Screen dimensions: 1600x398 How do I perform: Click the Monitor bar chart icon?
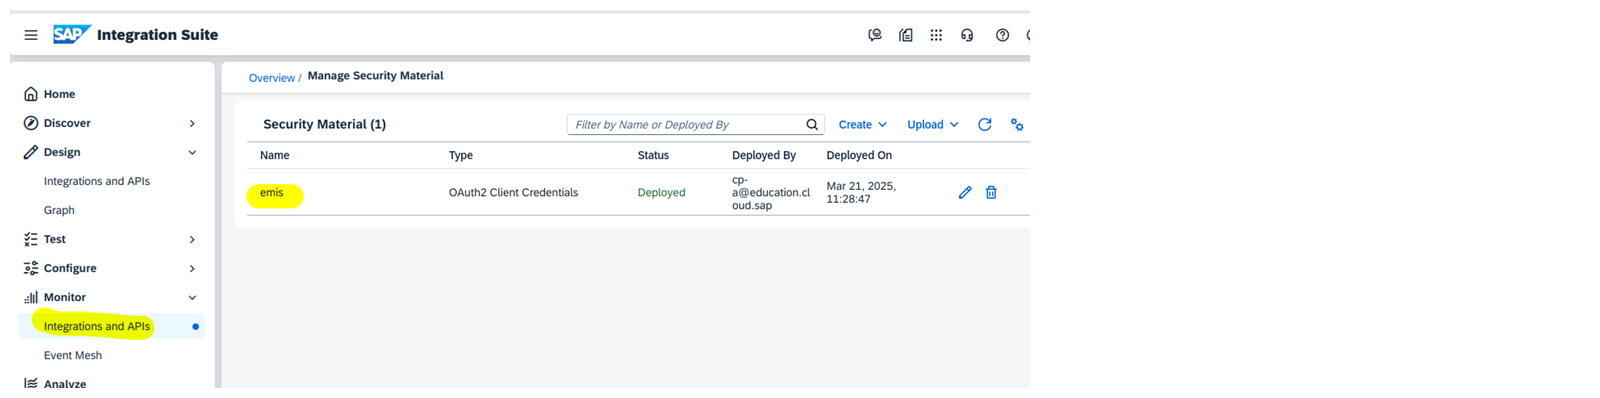31,297
